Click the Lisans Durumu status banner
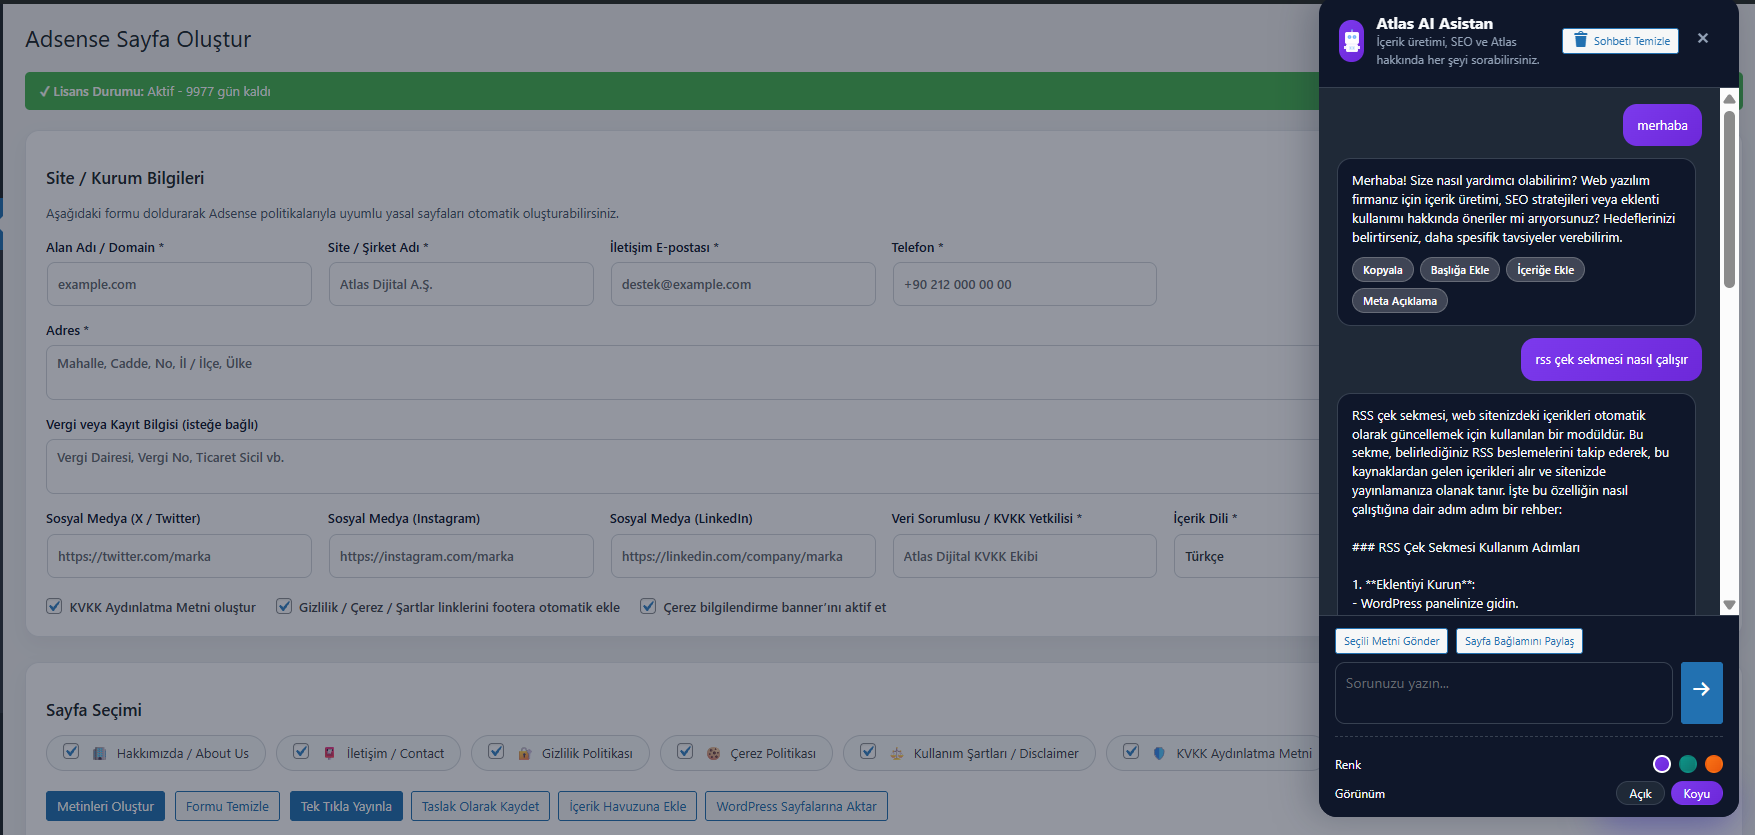 pos(672,91)
